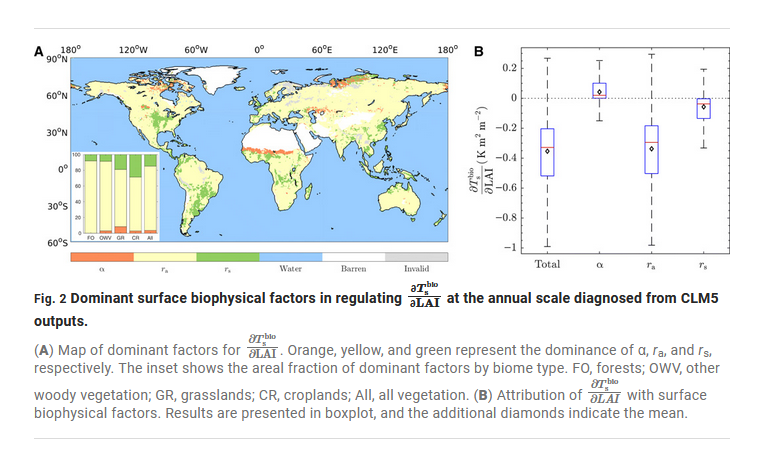Click the panel 'B' letter label

tap(478, 51)
